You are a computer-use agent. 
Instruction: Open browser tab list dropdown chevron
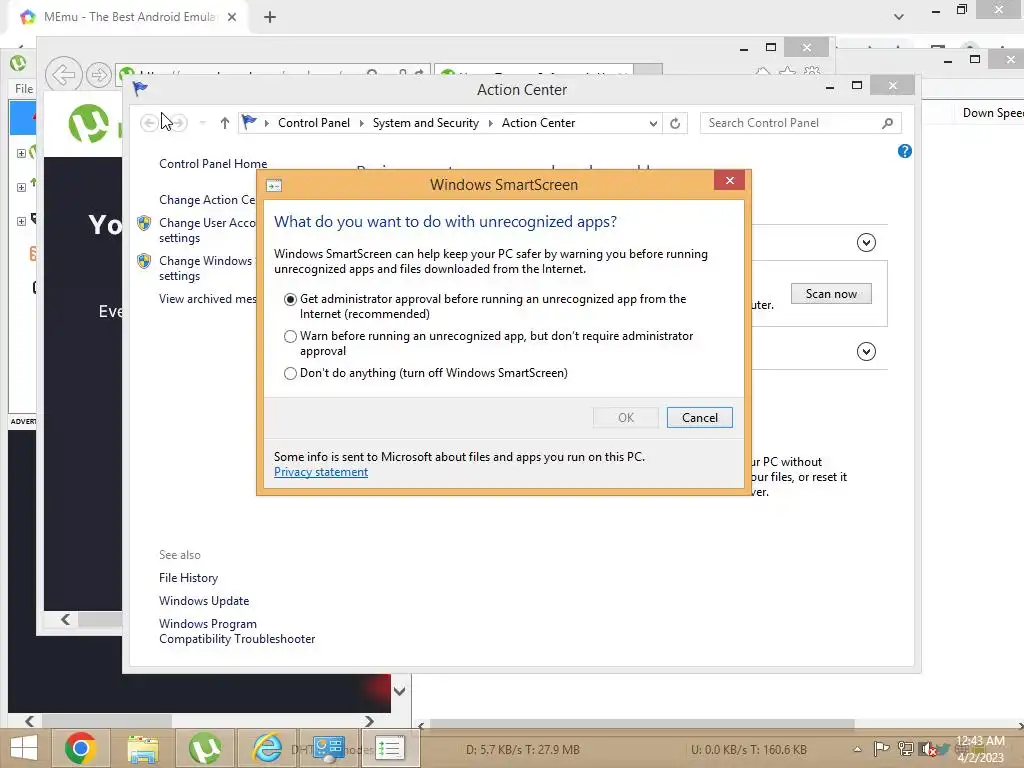coord(899,17)
